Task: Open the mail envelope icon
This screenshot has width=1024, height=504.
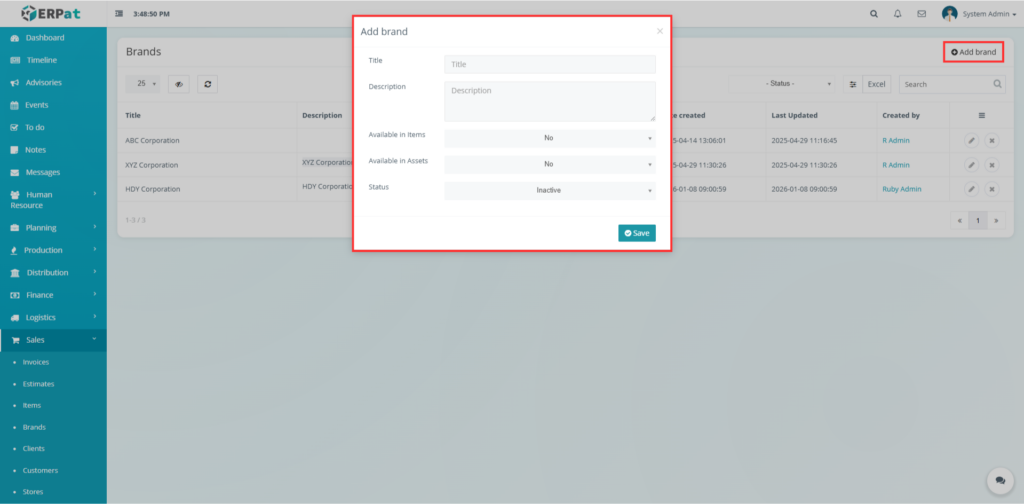Action: (x=921, y=14)
